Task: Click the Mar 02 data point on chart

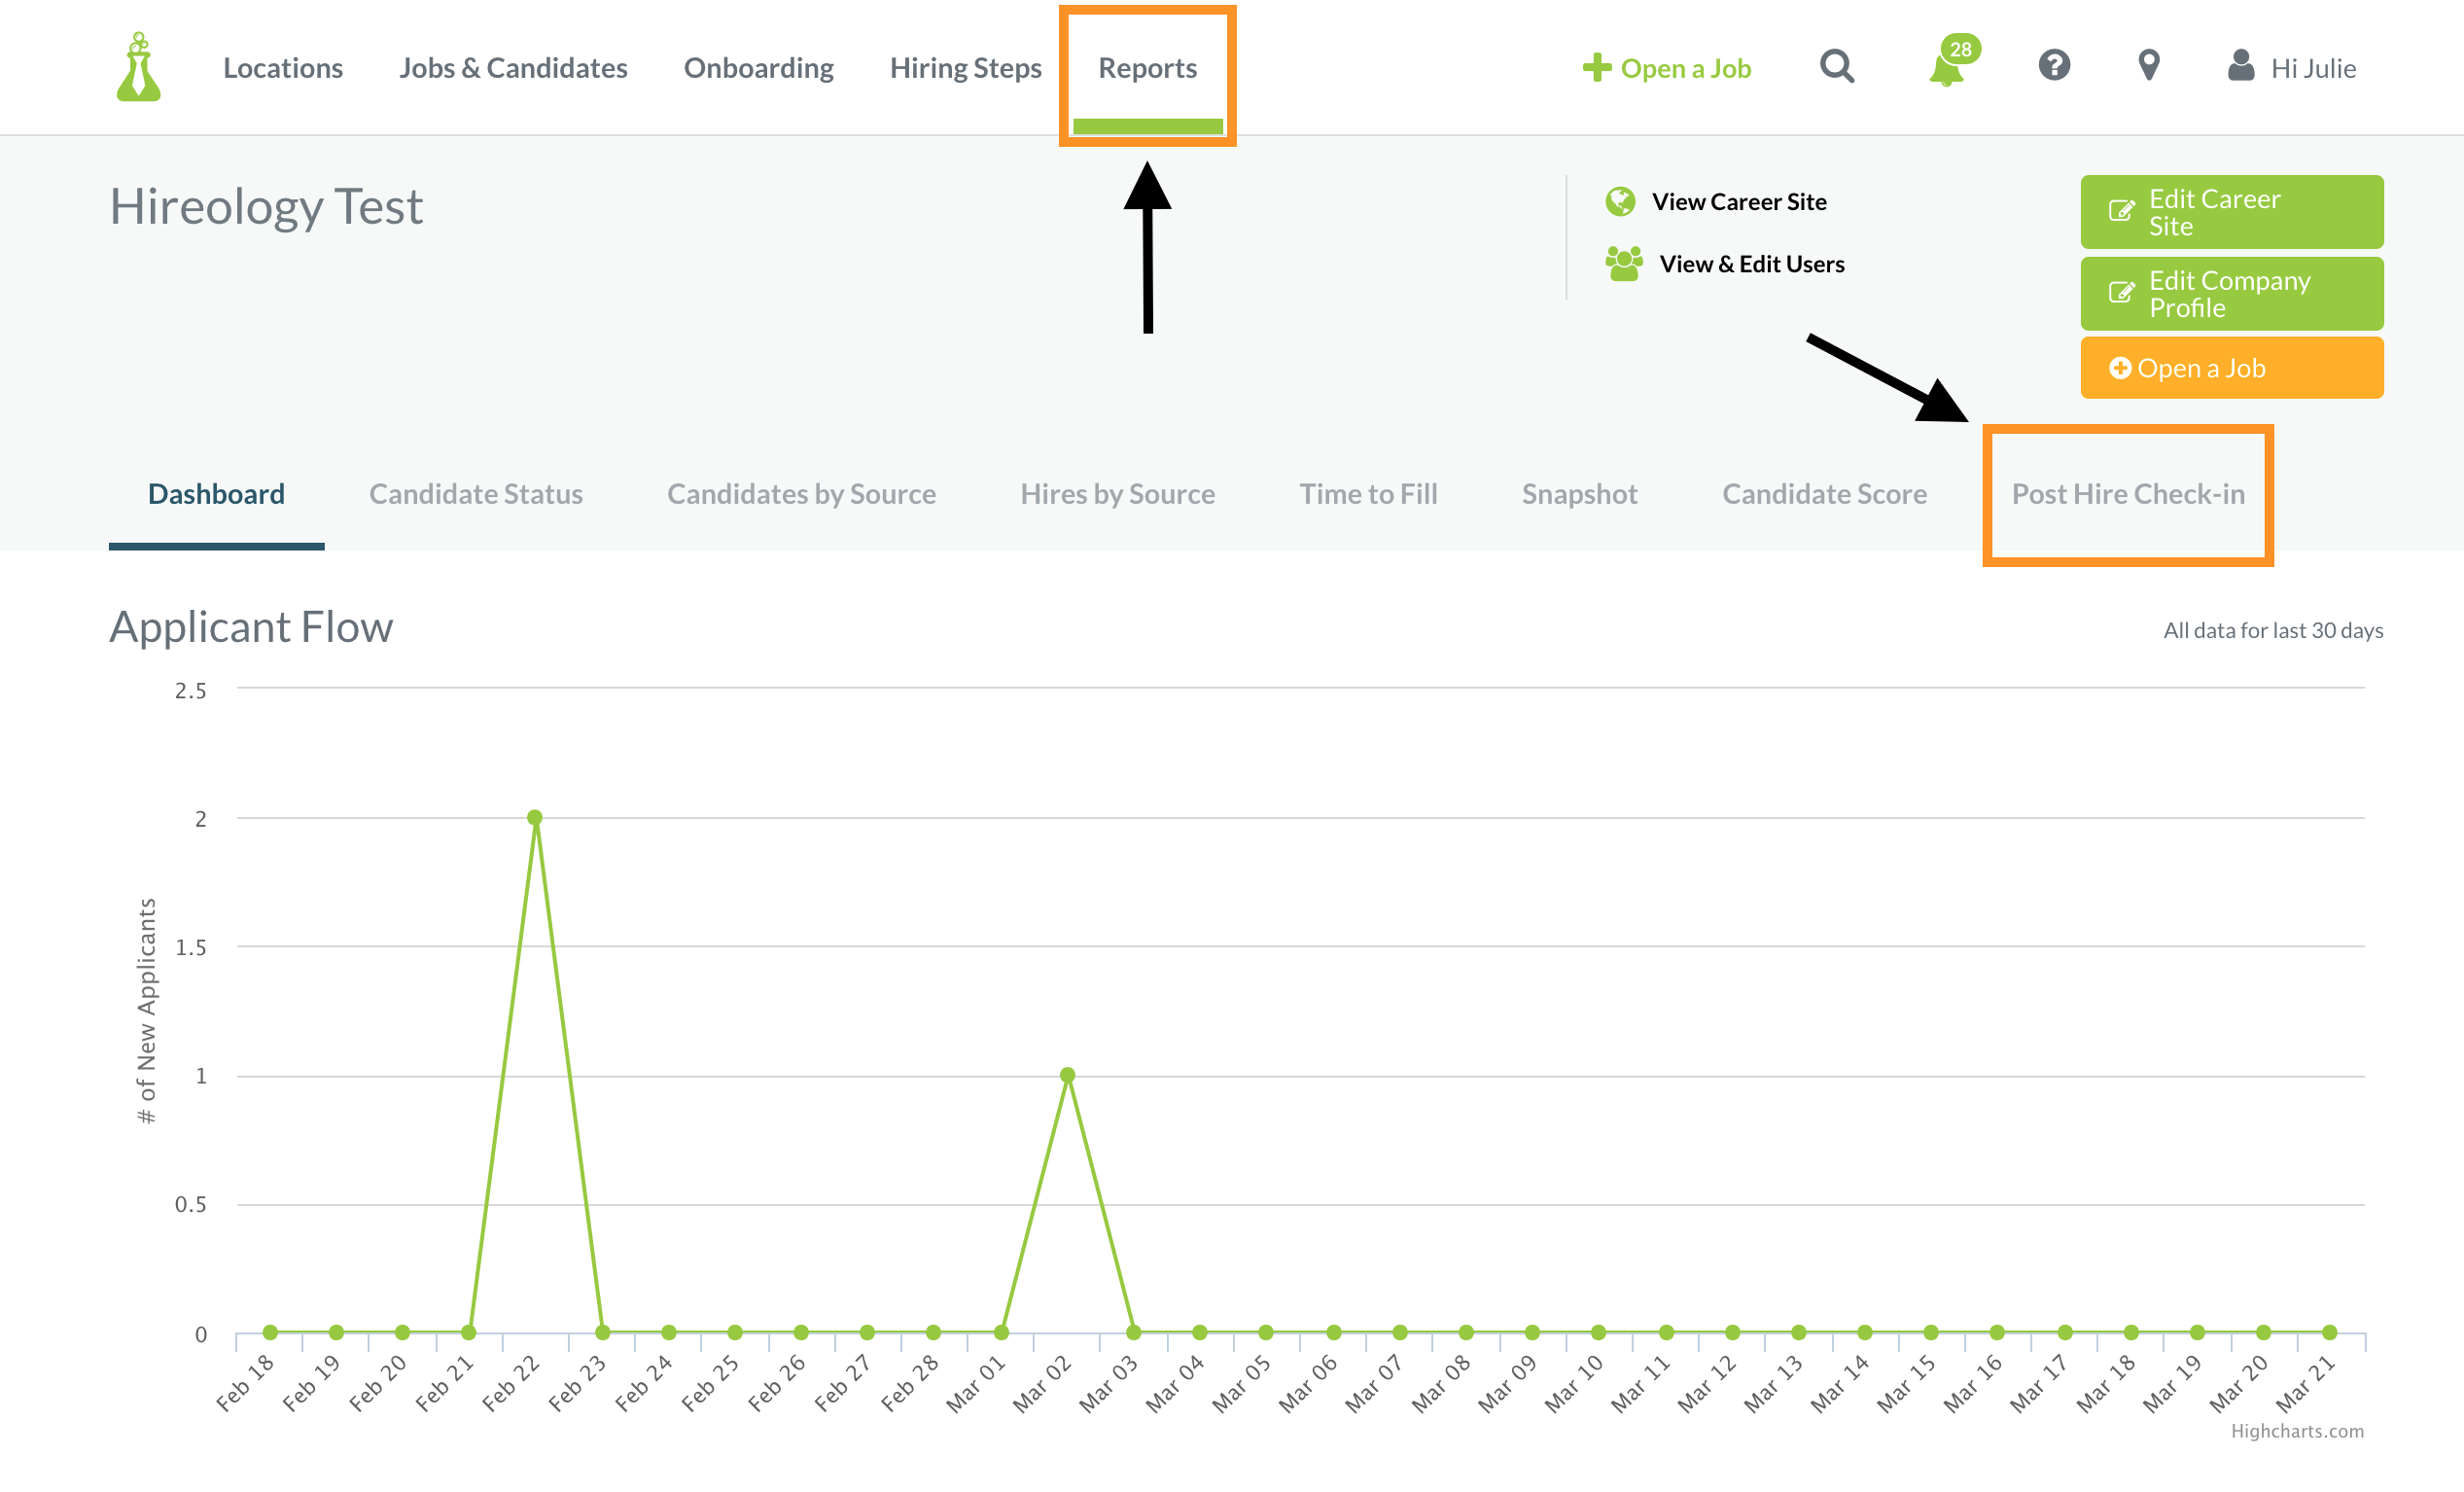Action: coord(1067,1075)
